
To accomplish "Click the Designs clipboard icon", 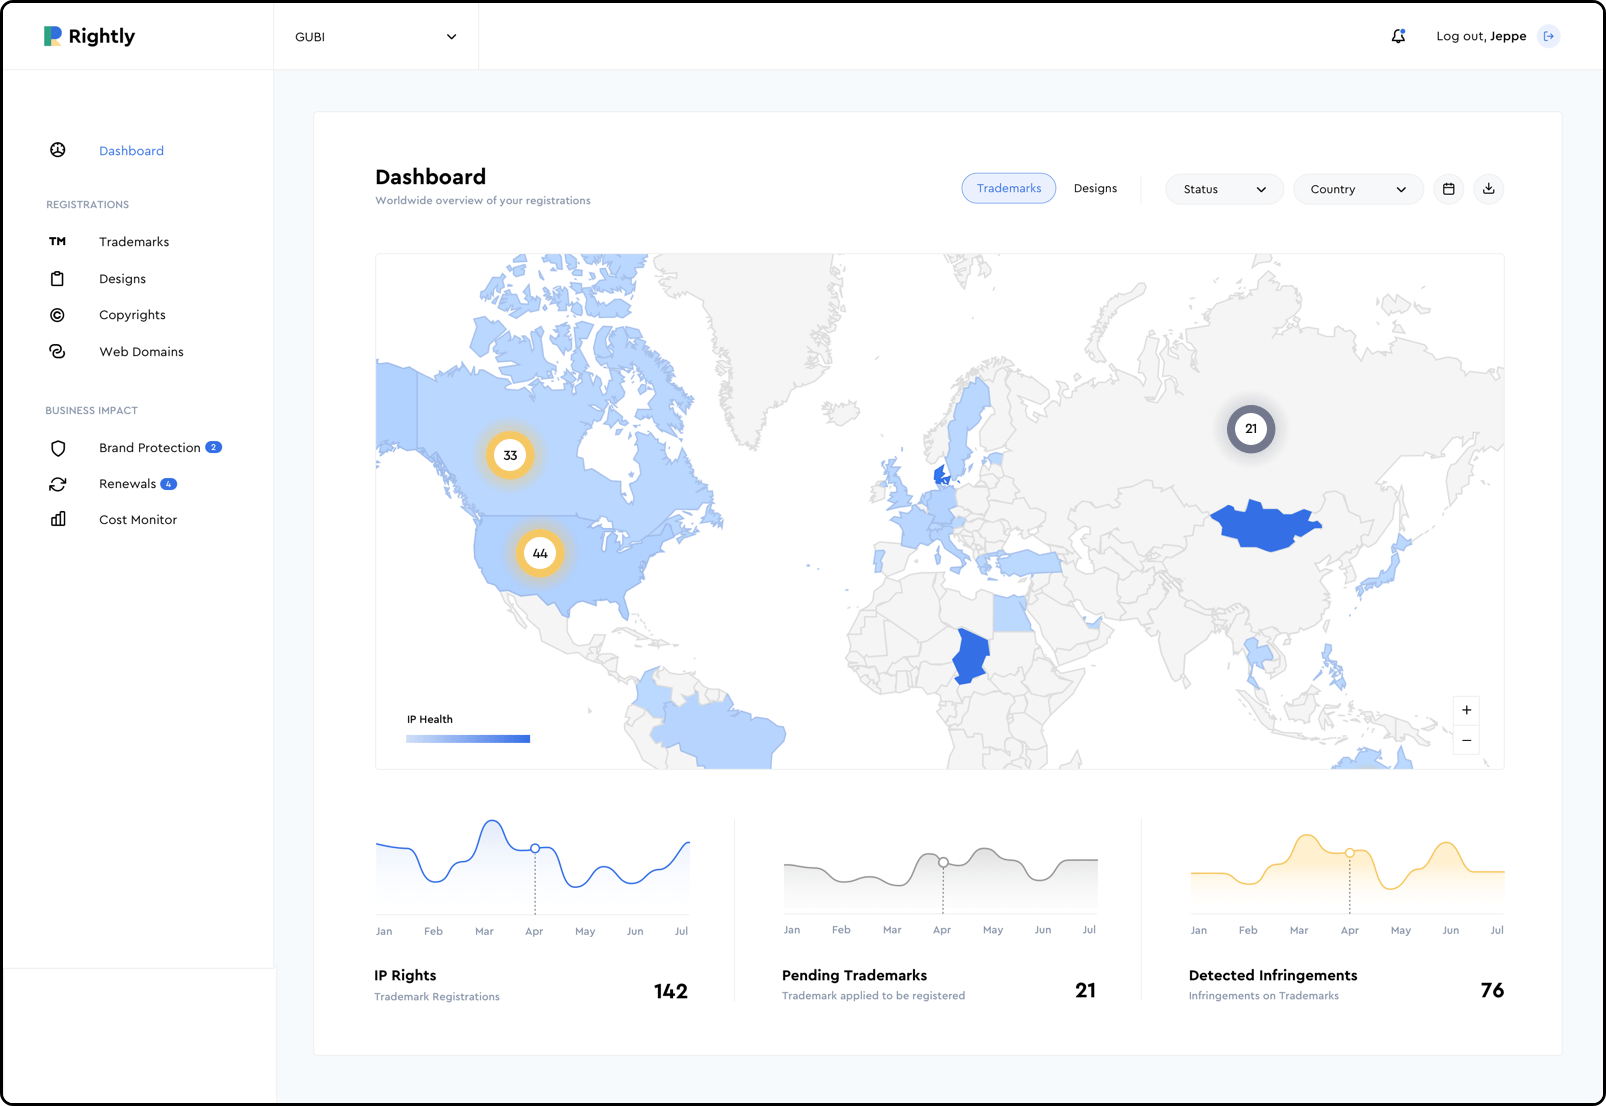I will pyautogui.click(x=58, y=279).
